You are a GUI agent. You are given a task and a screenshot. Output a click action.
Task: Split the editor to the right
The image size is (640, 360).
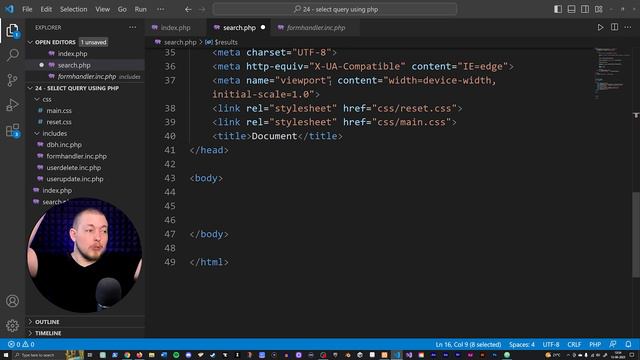coord(614,27)
